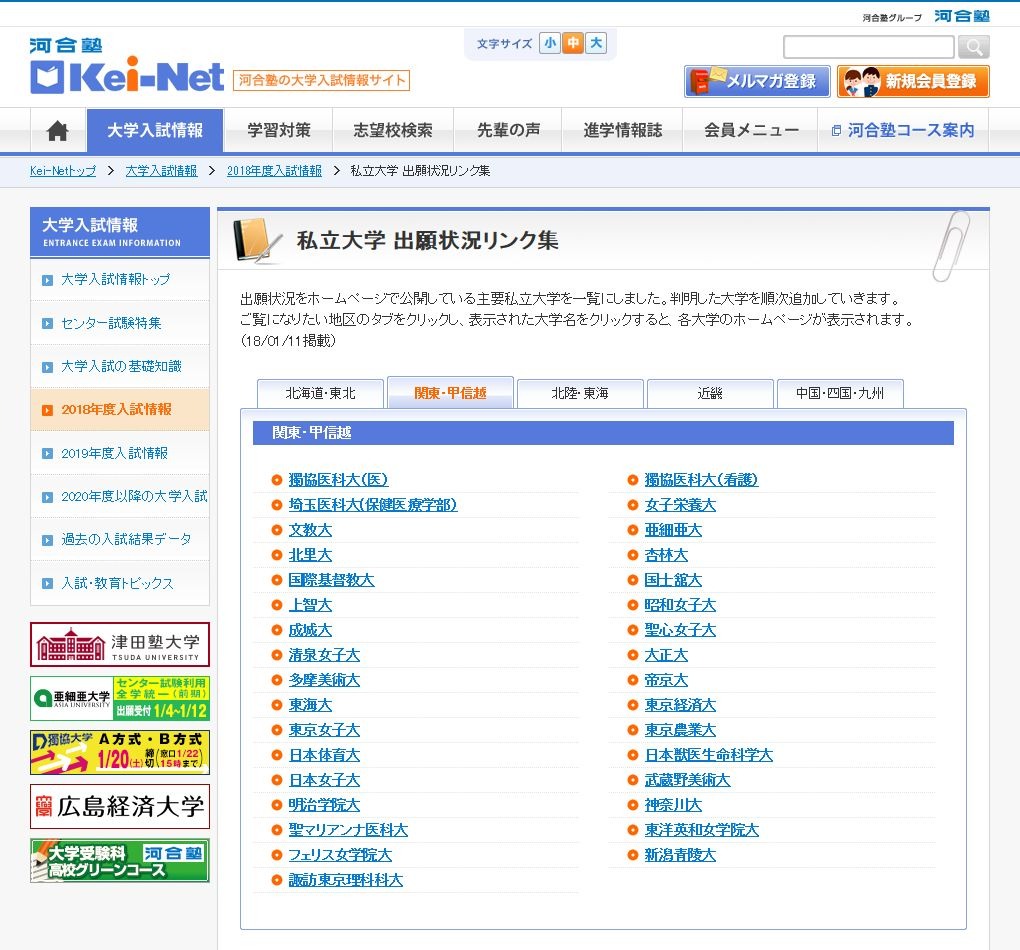Select the 中 font size option
This screenshot has height=950, width=1020.
575,44
